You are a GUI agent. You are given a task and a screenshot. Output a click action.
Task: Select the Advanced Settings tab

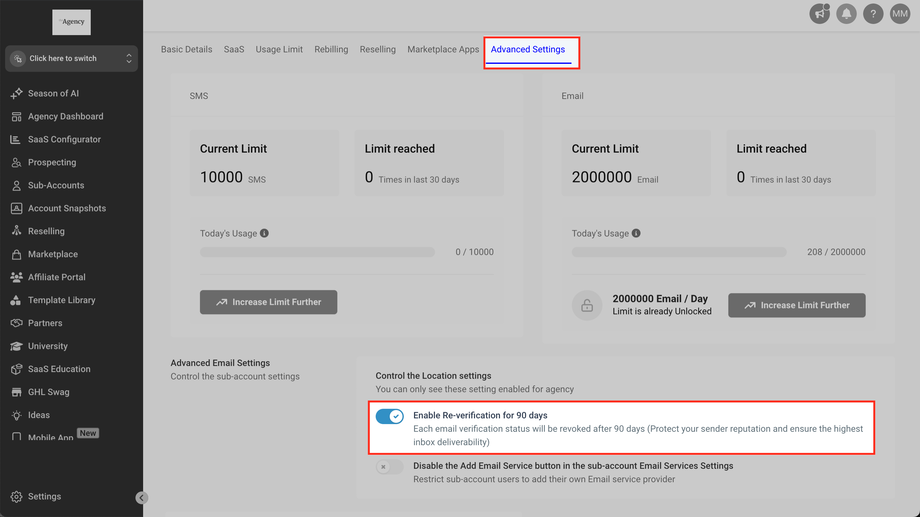528,49
